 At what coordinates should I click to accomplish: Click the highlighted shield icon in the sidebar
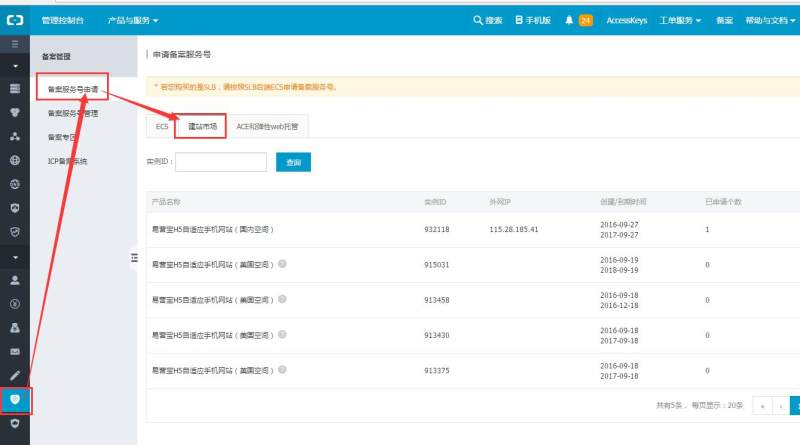pos(15,400)
